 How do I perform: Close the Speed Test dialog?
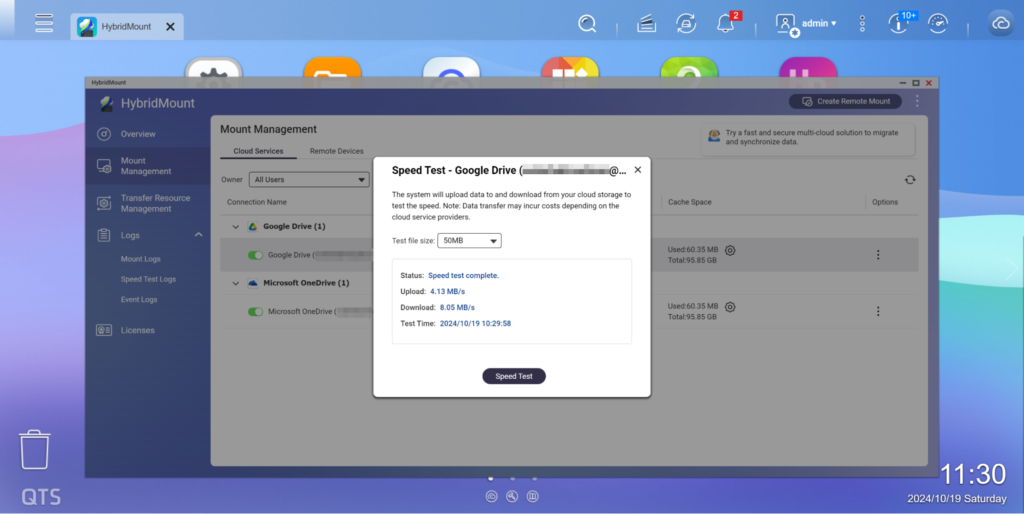(638, 170)
